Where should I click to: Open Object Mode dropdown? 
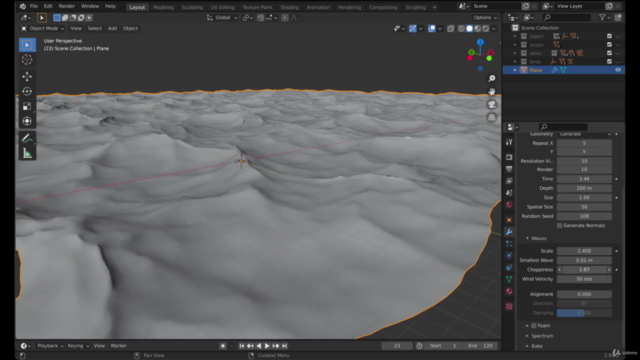coord(42,29)
